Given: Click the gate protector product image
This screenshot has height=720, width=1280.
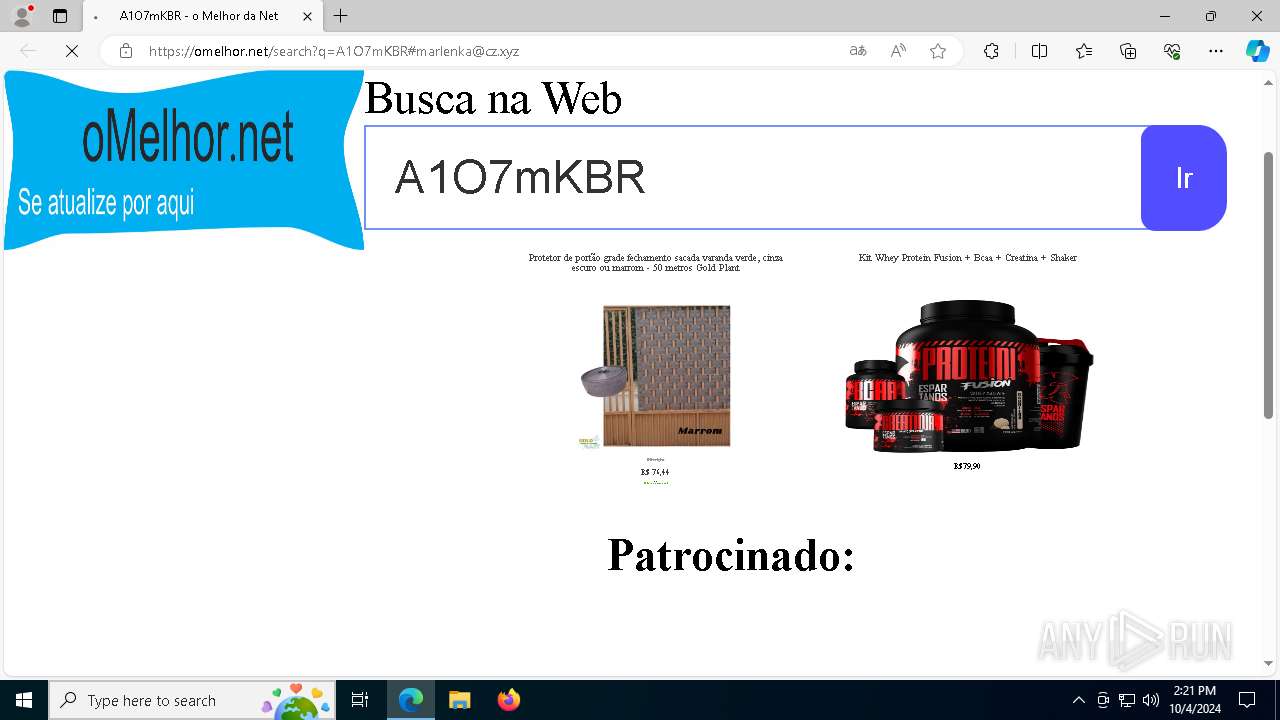Looking at the screenshot, I should 656,376.
